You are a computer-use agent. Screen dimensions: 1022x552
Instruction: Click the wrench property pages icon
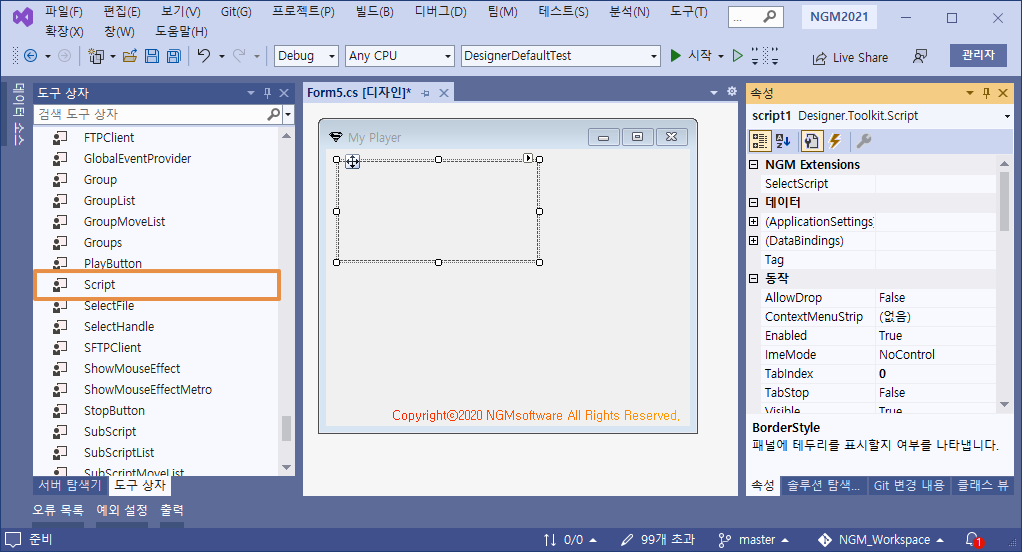click(864, 141)
